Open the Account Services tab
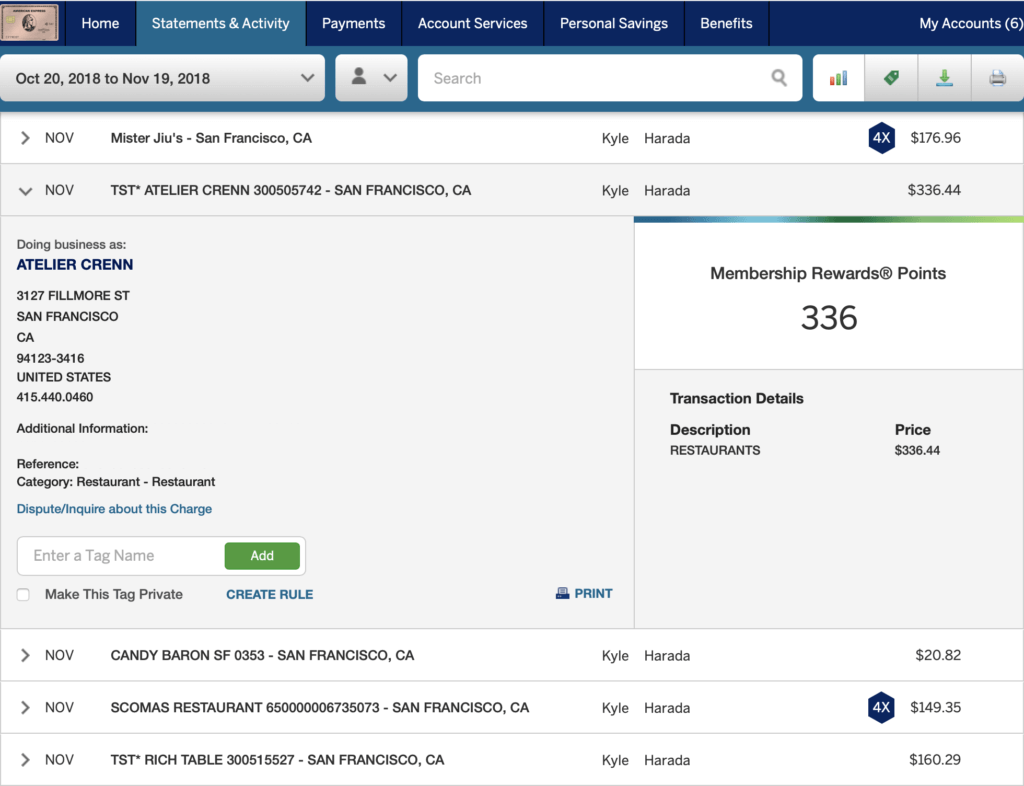The height and width of the screenshot is (786, 1024). (473, 24)
